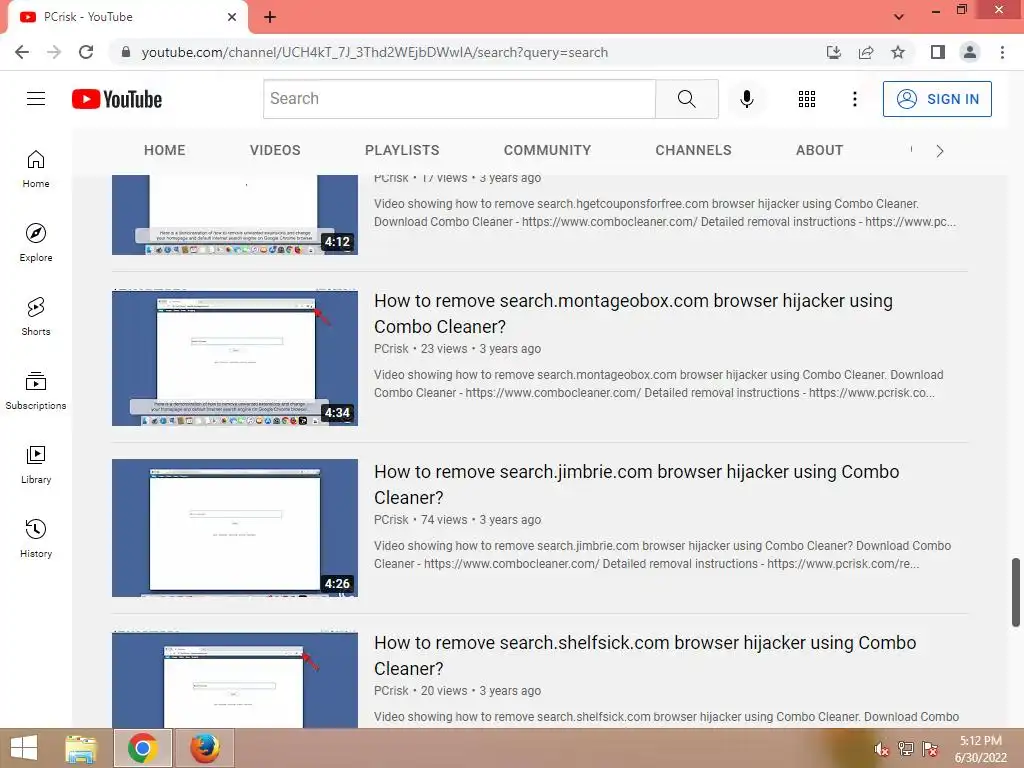Open search.shelfsick.com removal video title
1024x768 pixels.
pos(645,656)
